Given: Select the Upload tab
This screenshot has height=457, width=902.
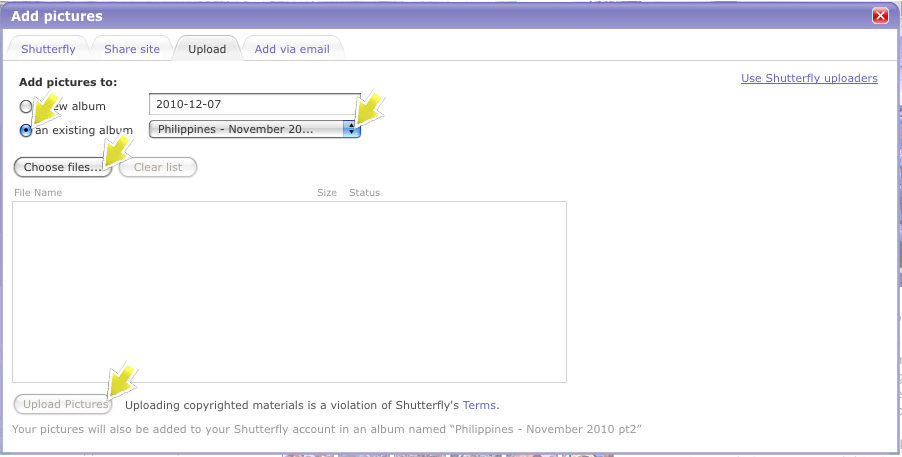Looking at the screenshot, I should coord(207,49).
